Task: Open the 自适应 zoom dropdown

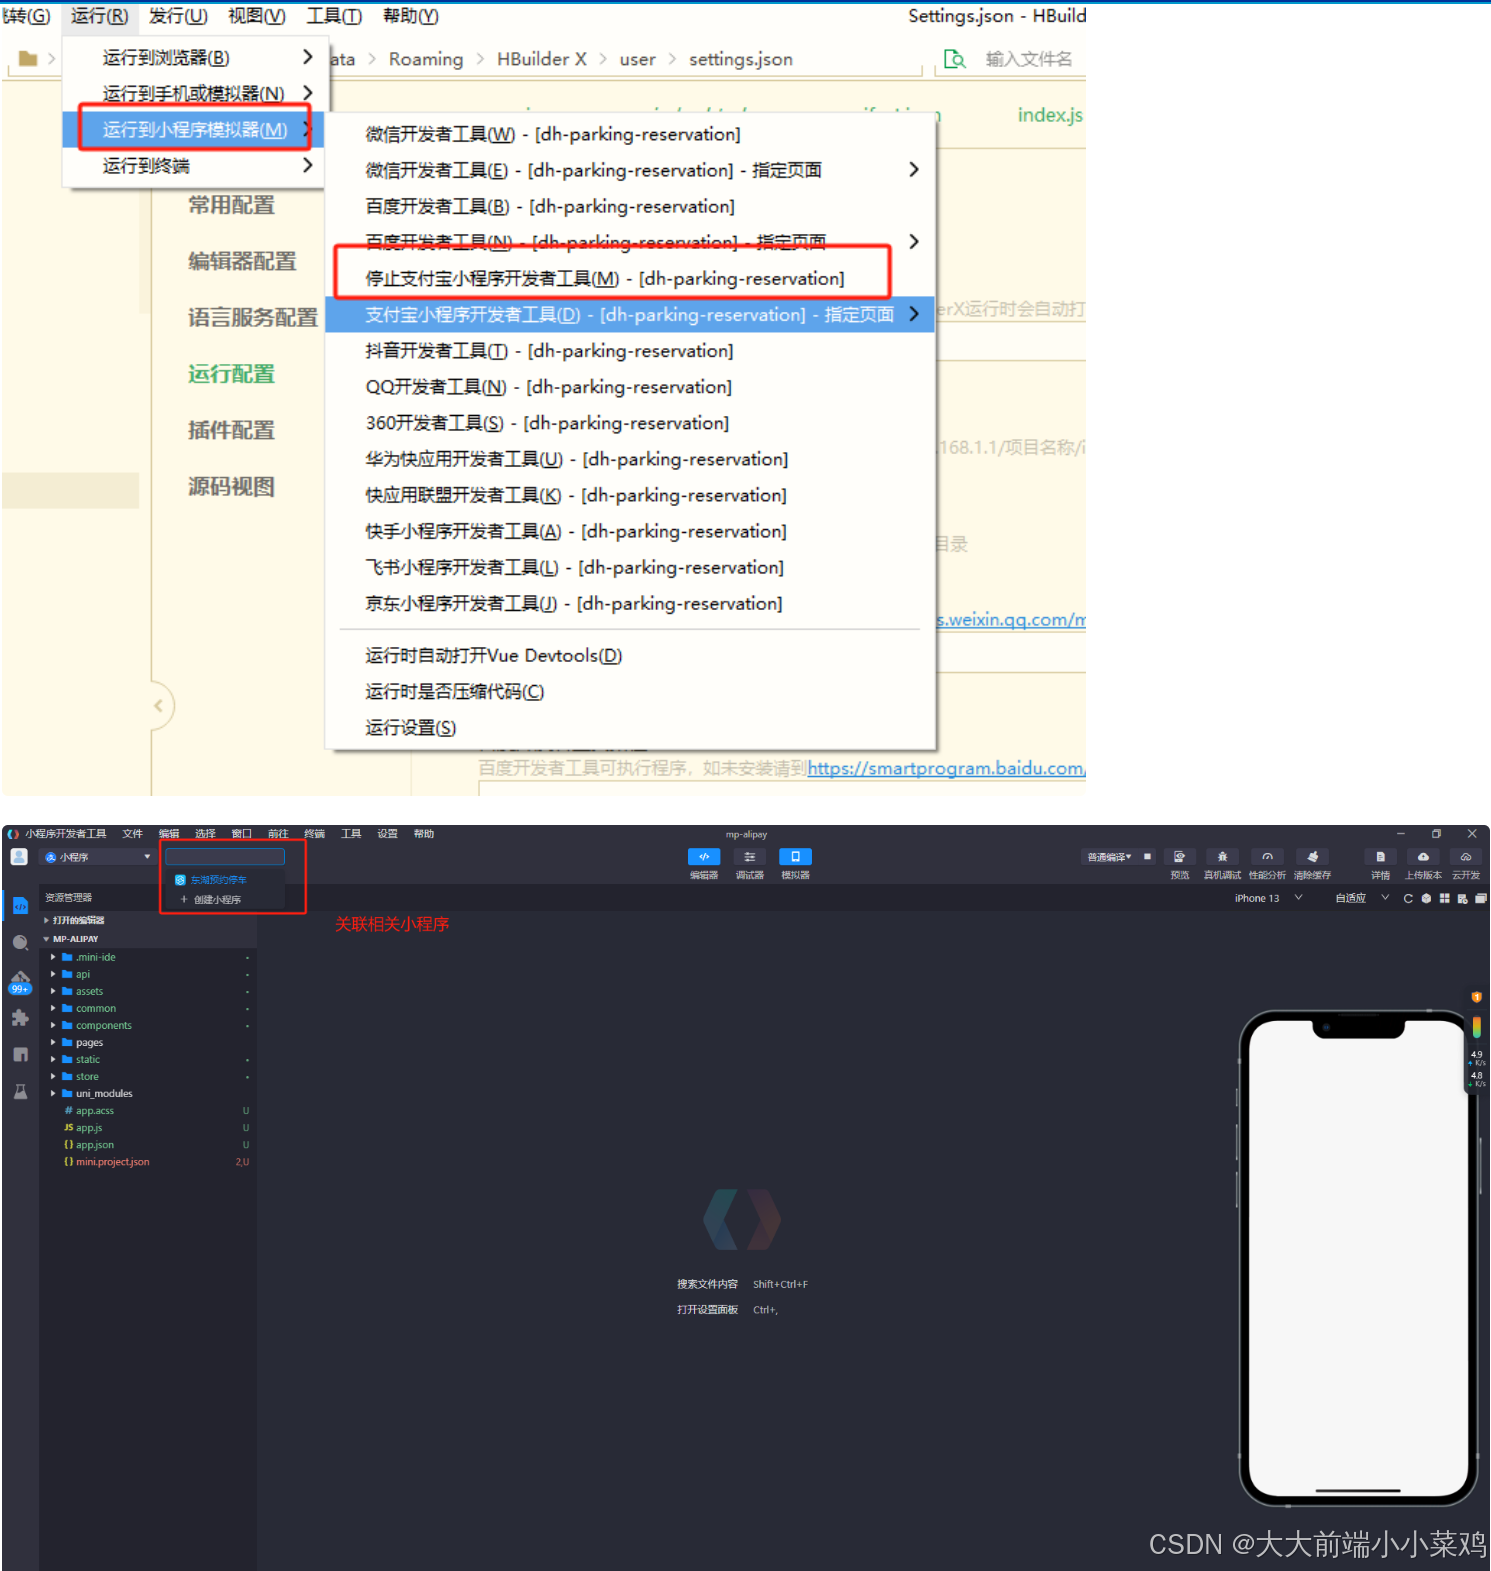Action: (x=1362, y=898)
